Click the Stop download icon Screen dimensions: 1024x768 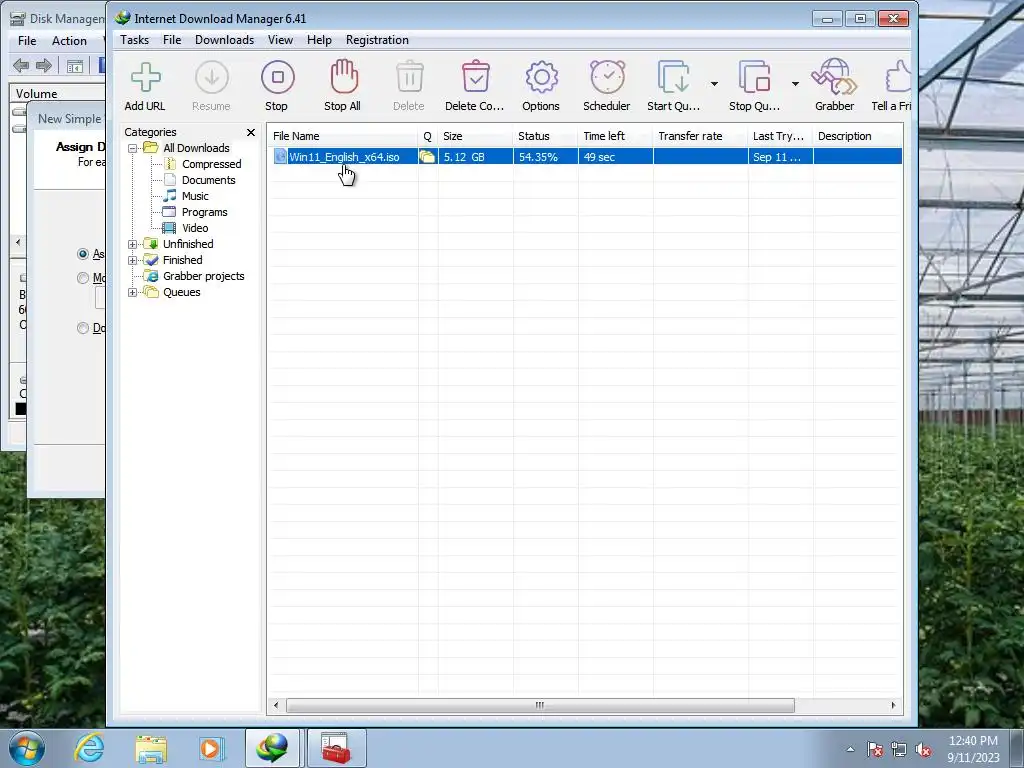[x=278, y=78]
